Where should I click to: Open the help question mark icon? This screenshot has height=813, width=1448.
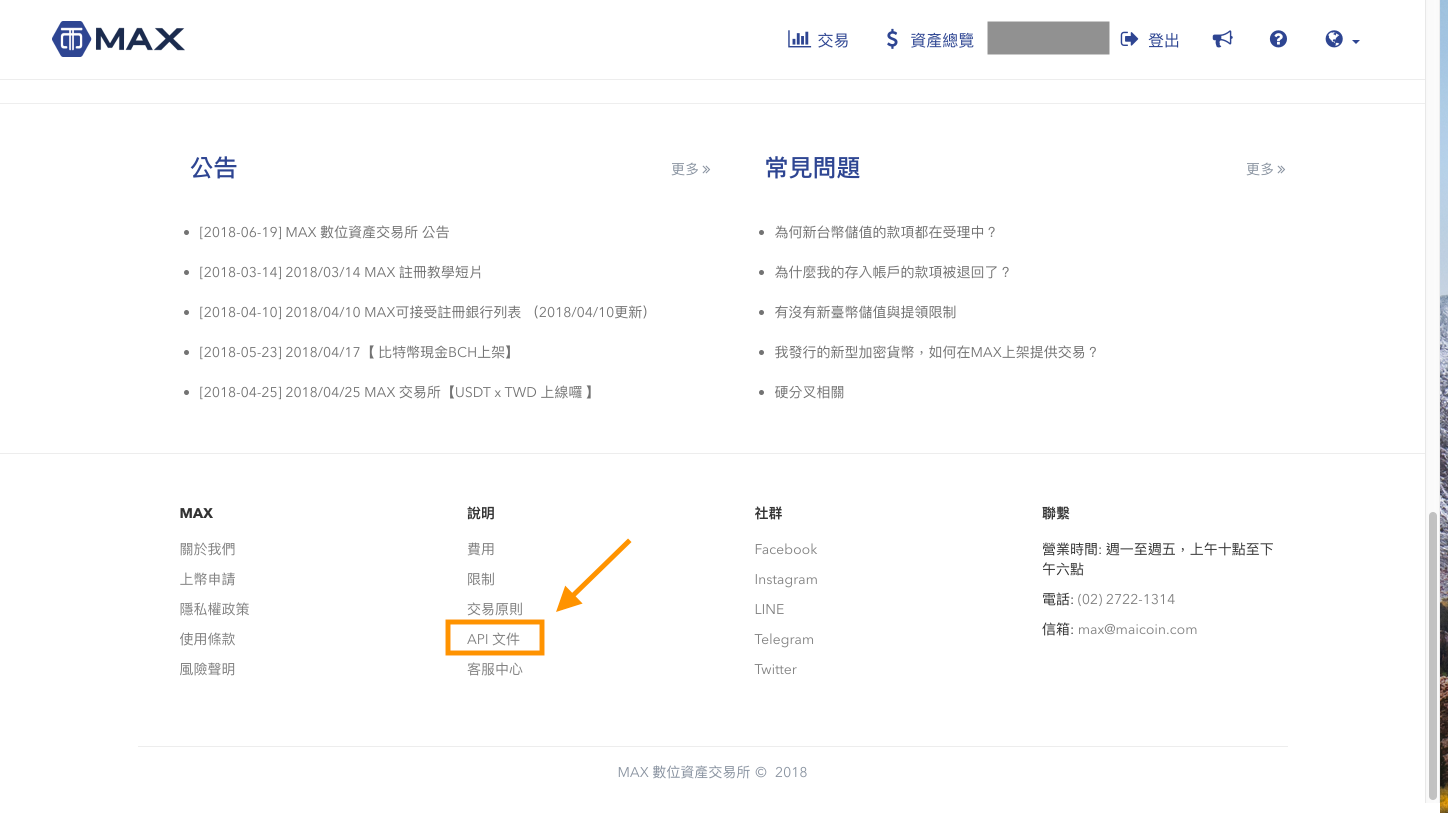(x=1278, y=39)
